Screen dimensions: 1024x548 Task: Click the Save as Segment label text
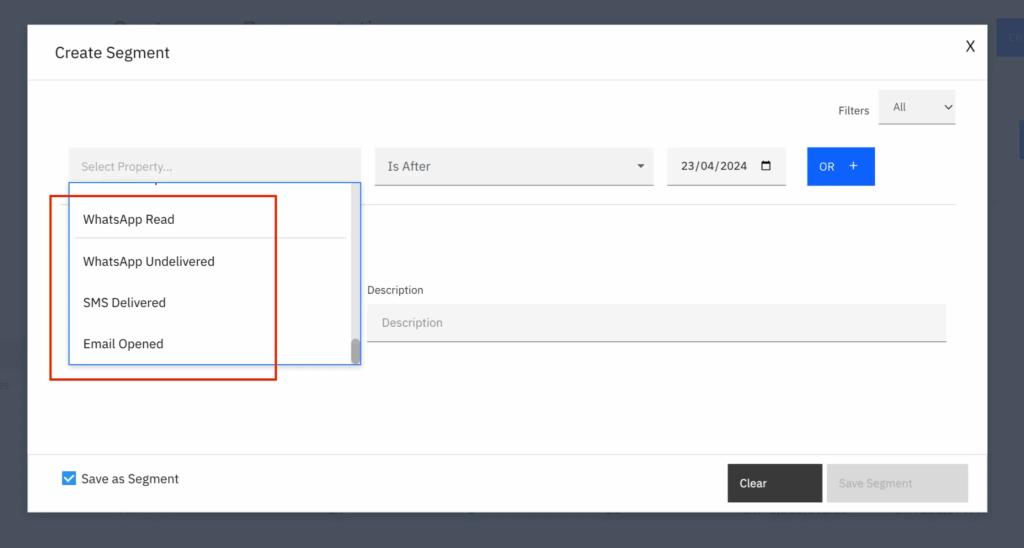[130, 479]
